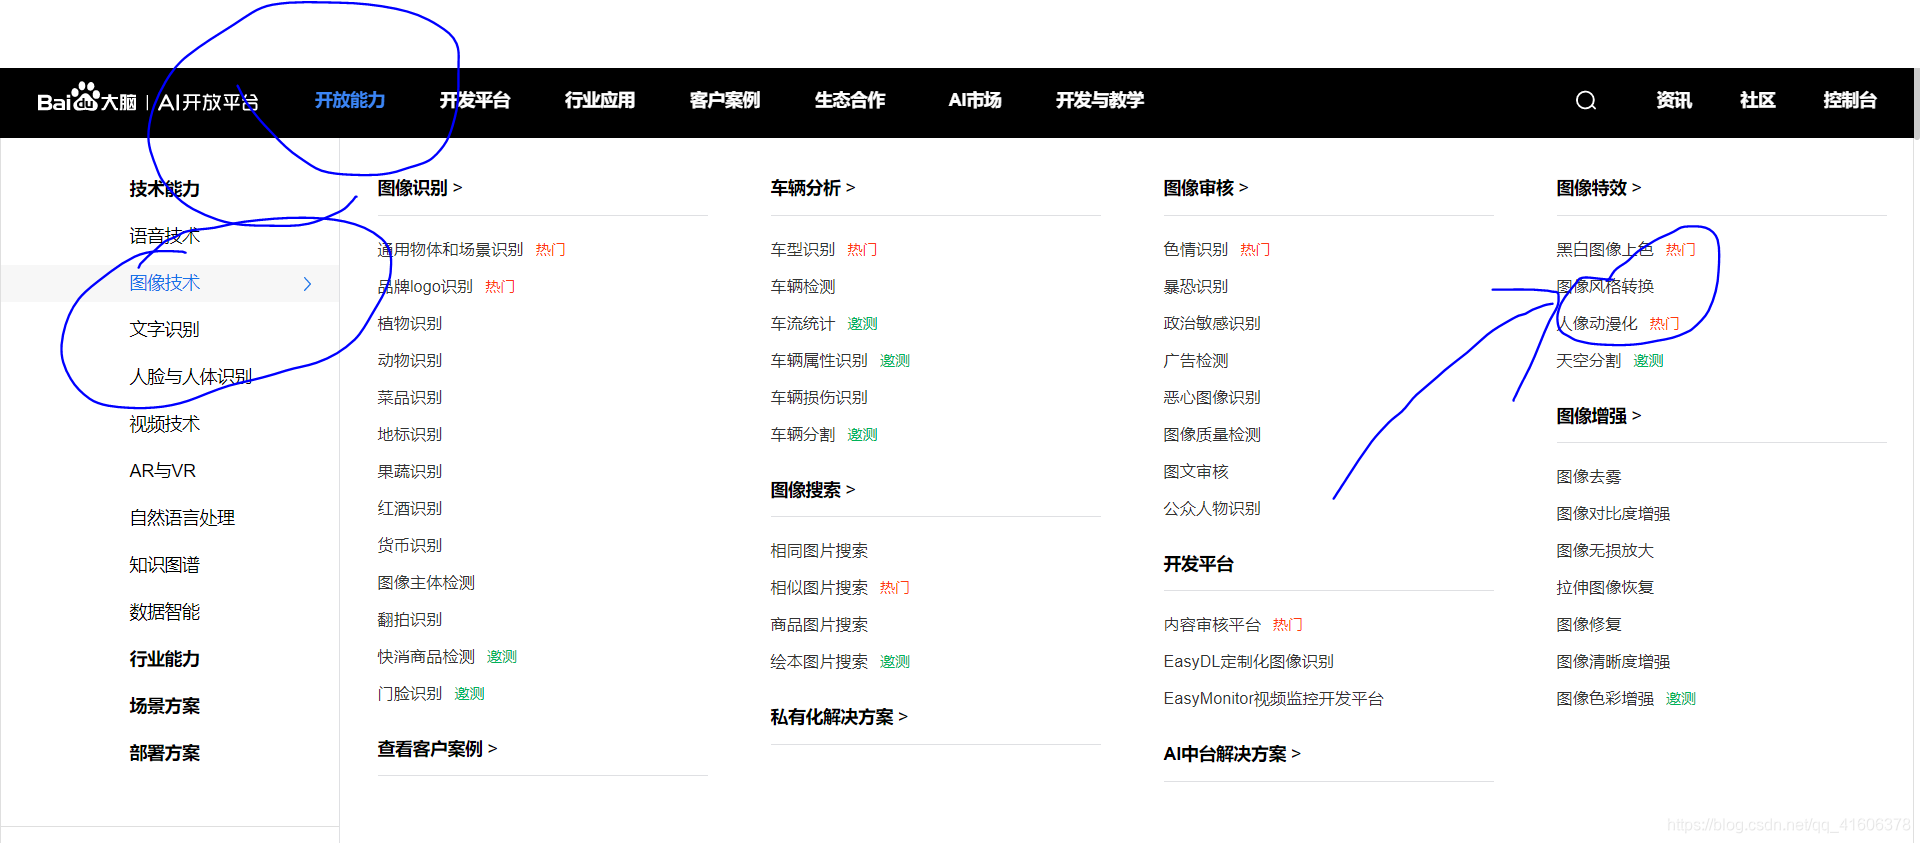The width and height of the screenshot is (1920, 843).
Task: Select AR与VR in the sidebar
Action: point(162,471)
